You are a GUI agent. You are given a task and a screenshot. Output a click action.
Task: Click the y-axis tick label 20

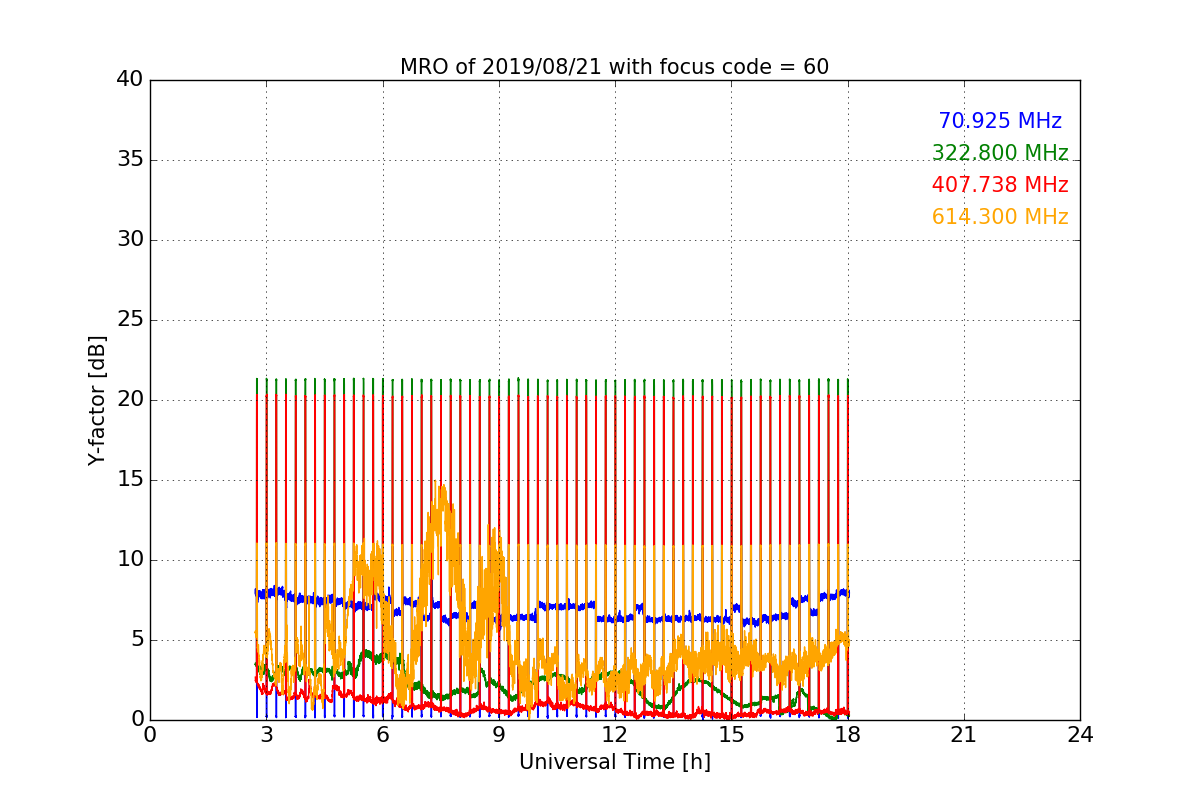[x=129, y=400]
